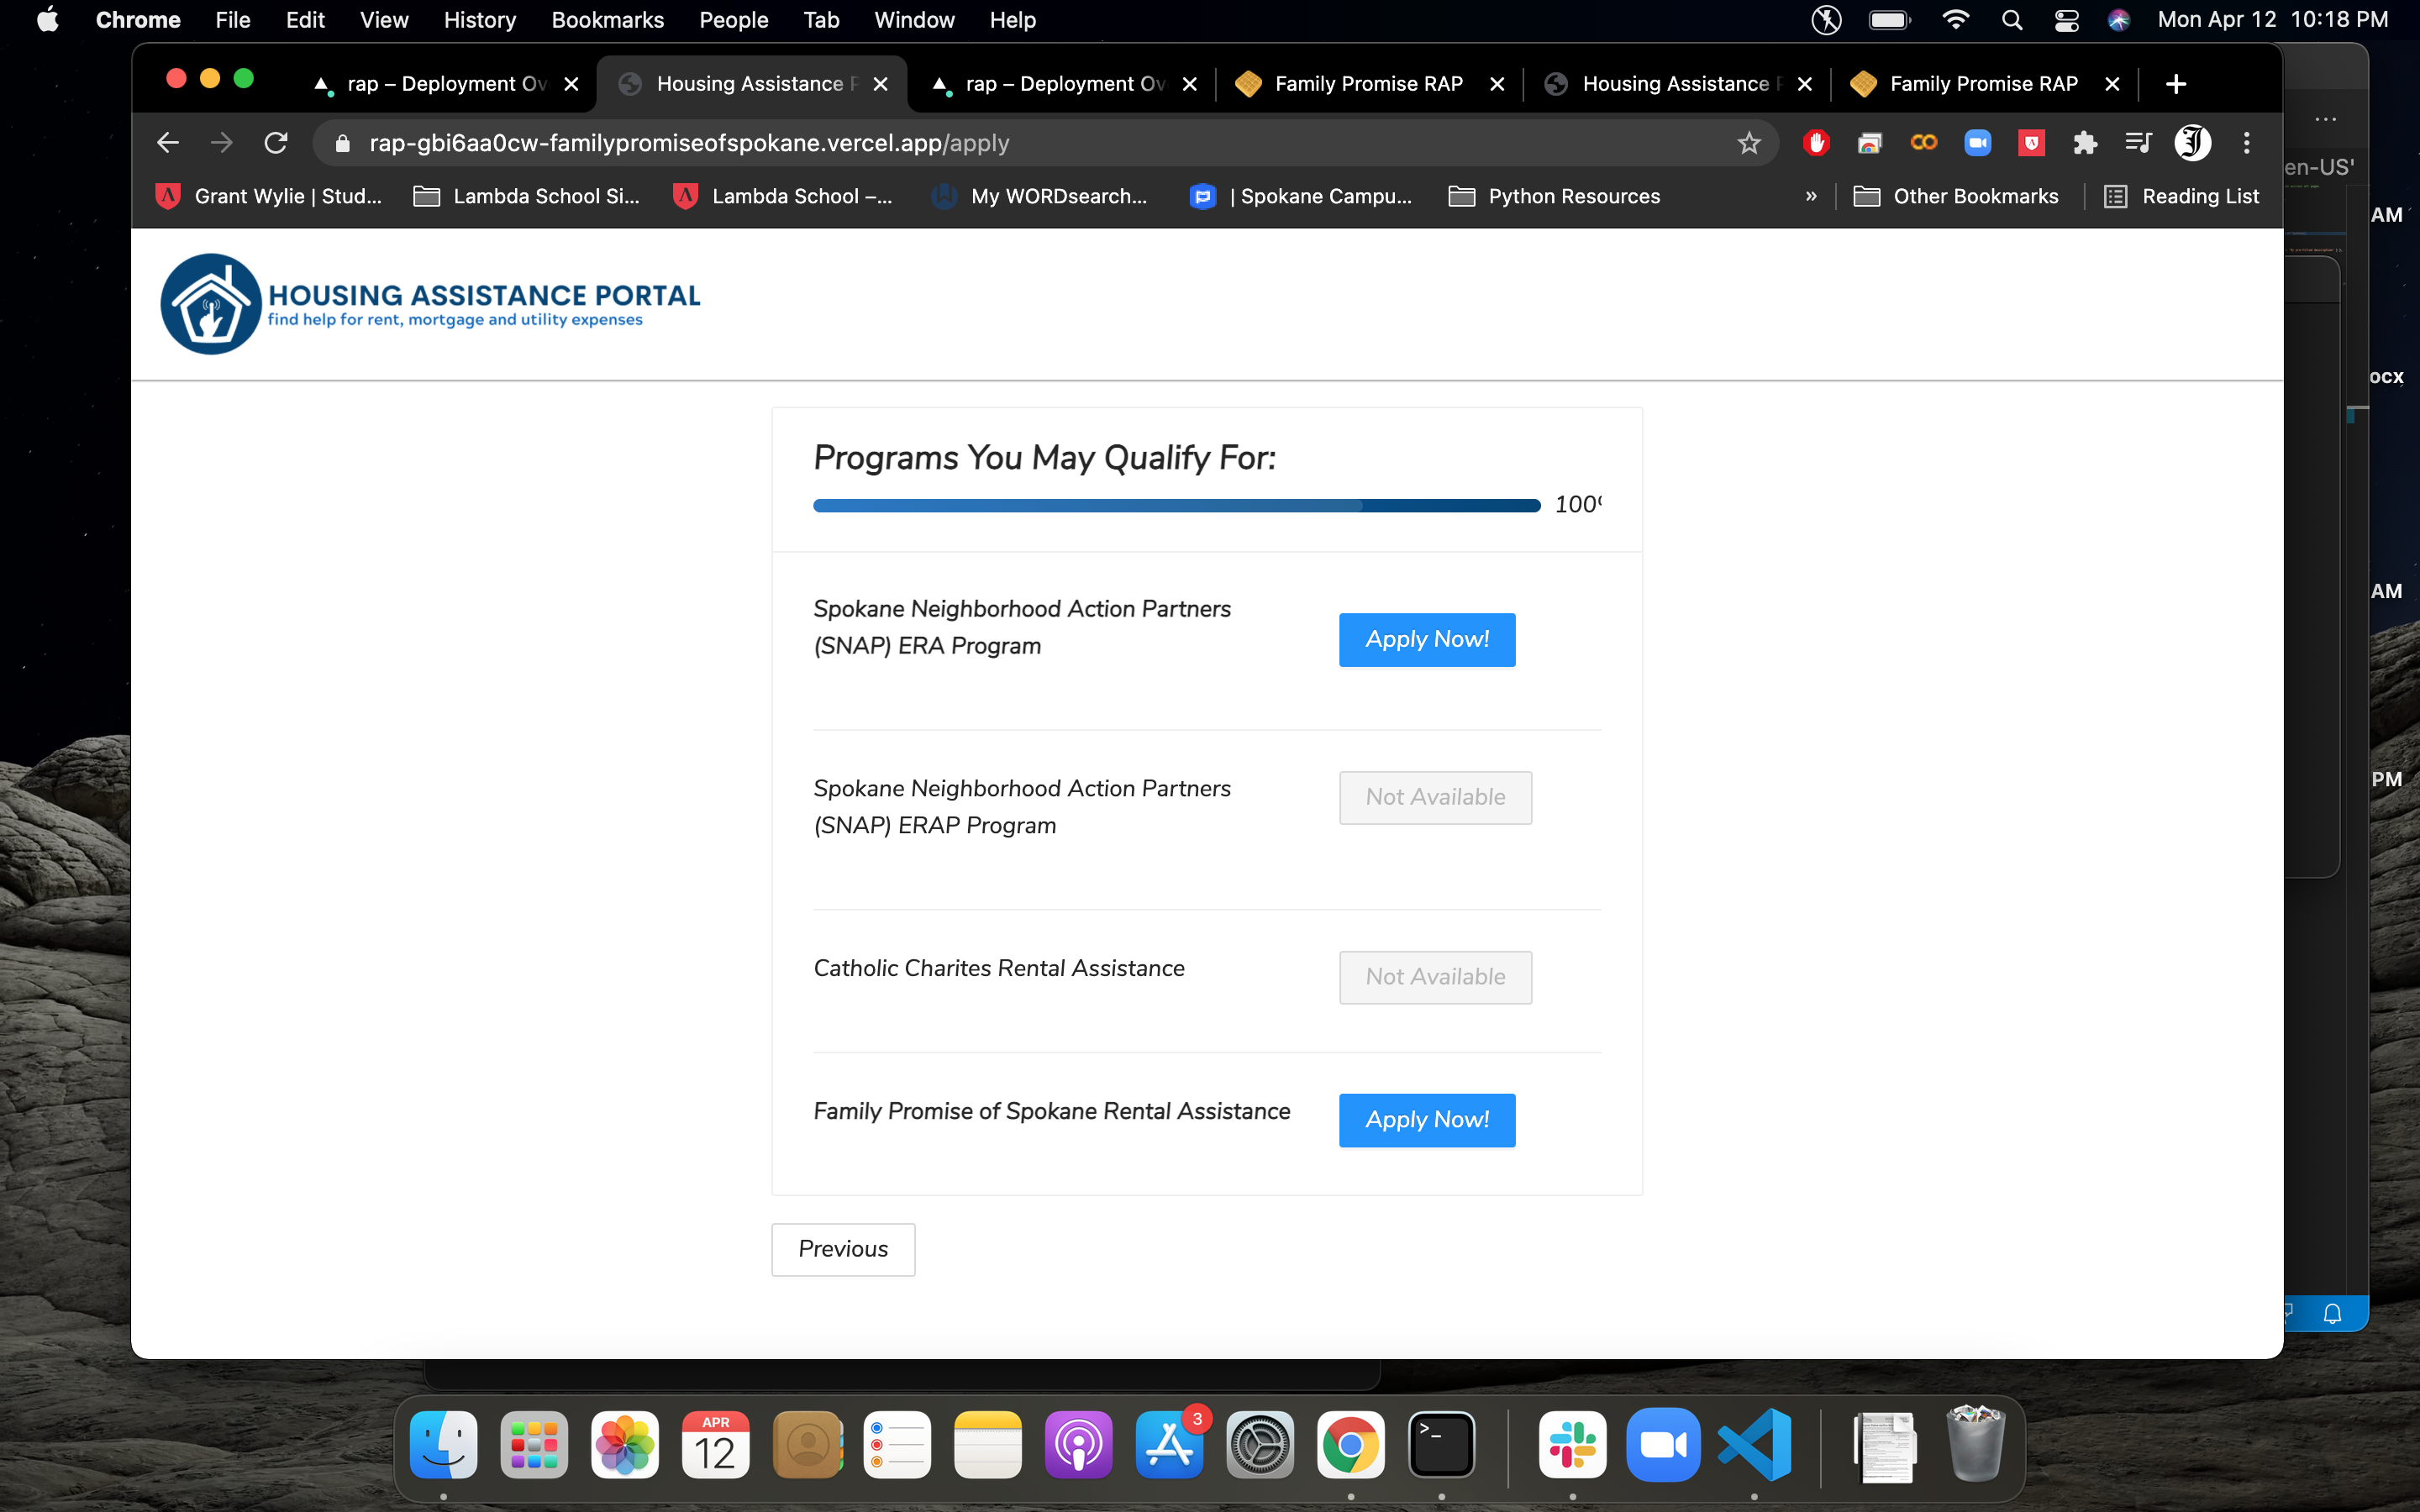This screenshot has height=1512, width=2420.
Task: Click Chrome's forward arrow
Action: coord(222,143)
